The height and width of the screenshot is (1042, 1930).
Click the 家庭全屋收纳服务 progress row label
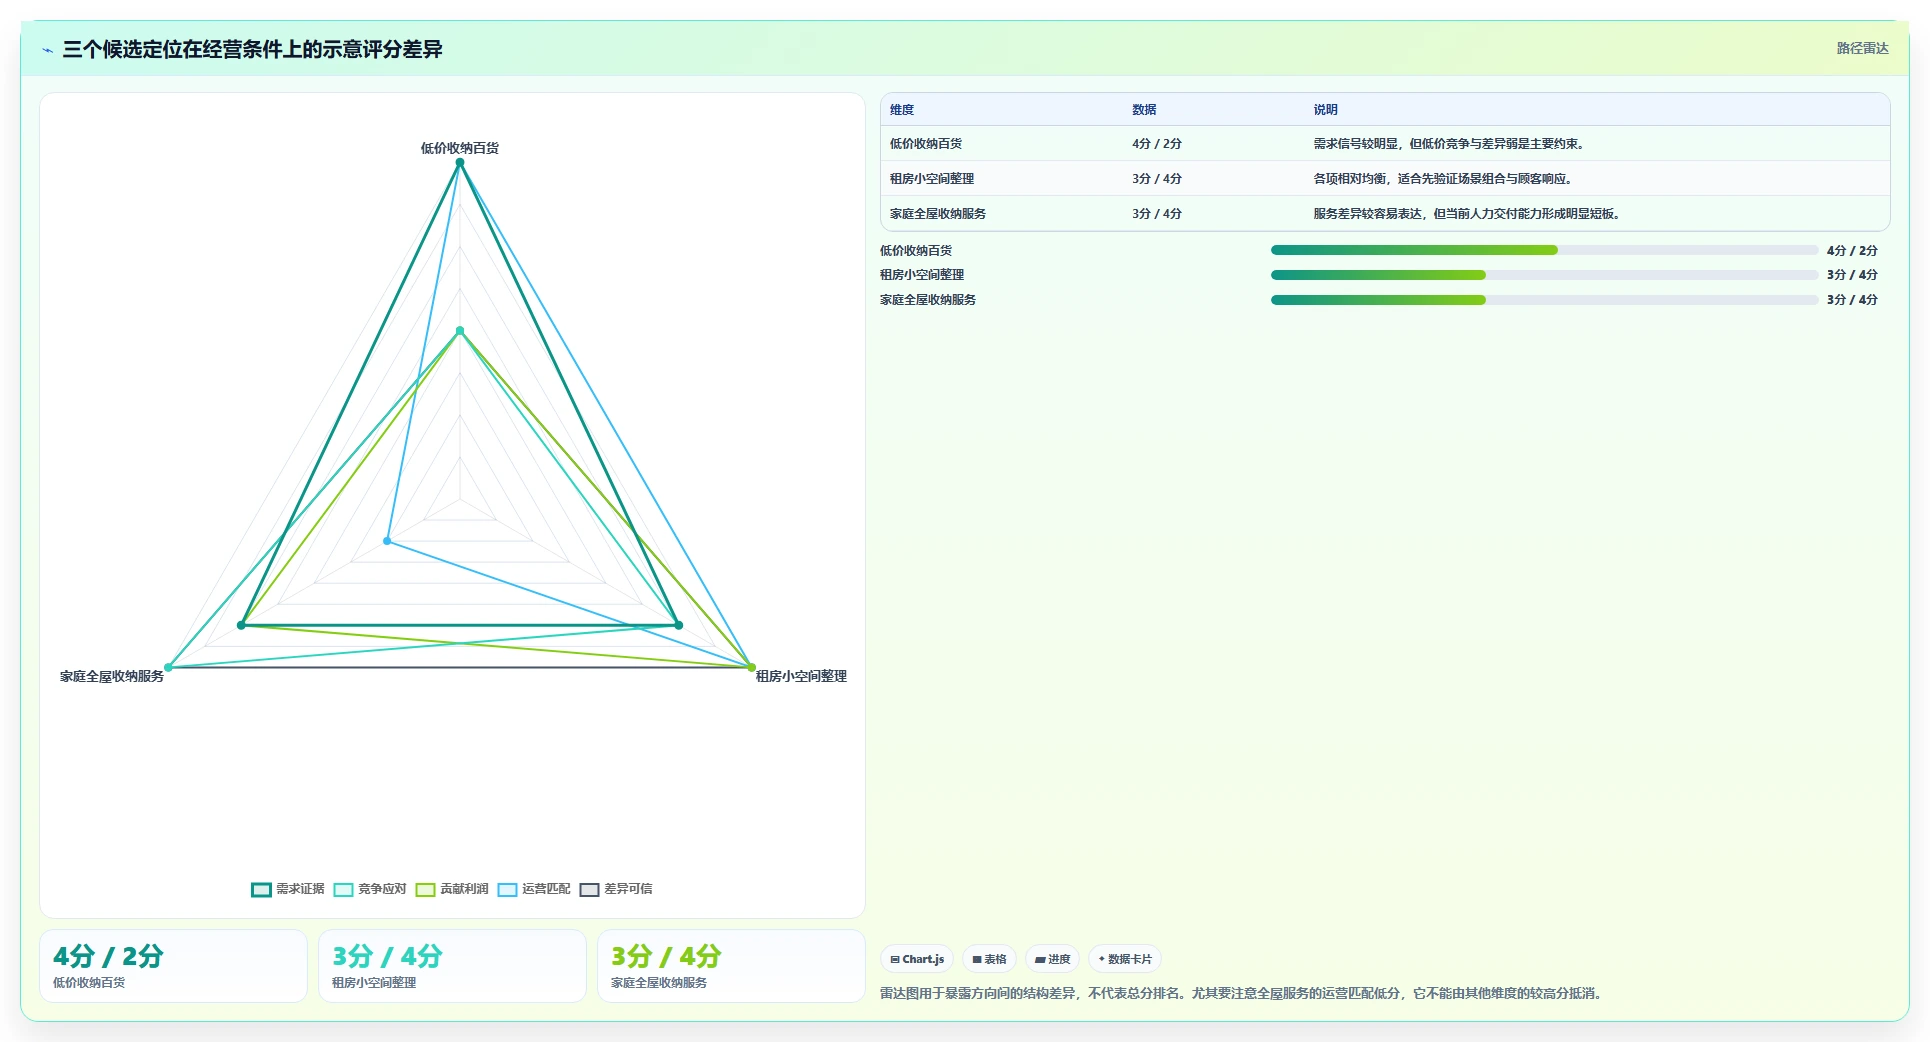pos(928,300)
